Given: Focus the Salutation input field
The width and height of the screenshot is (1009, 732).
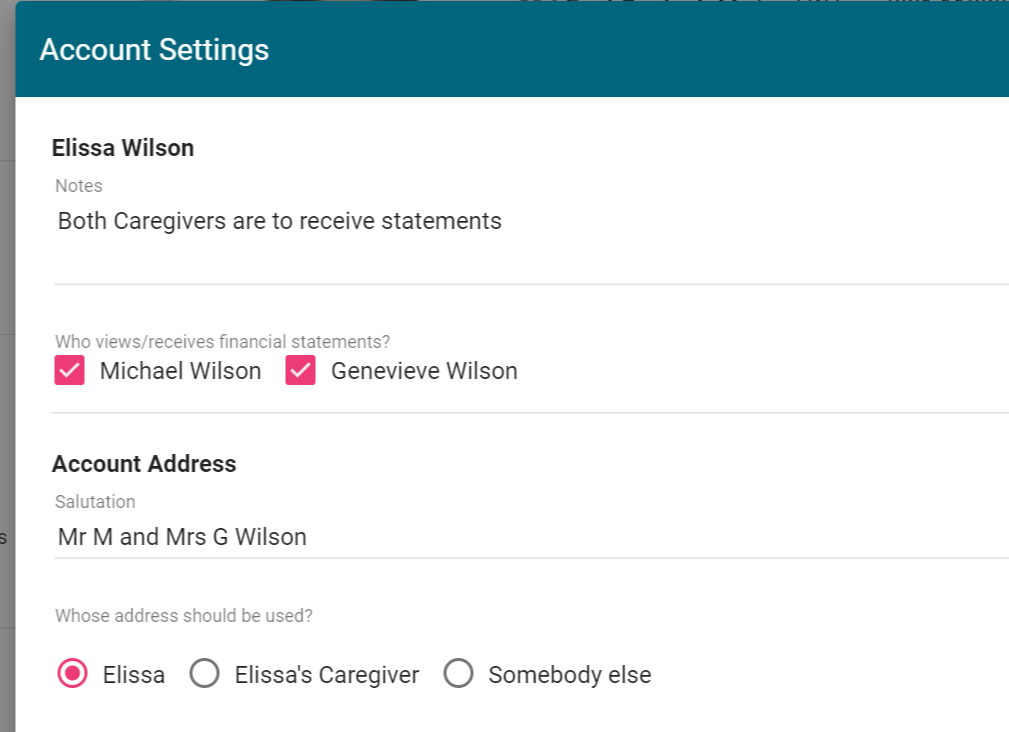Looking at the screenshot, I should coord(400,537).
